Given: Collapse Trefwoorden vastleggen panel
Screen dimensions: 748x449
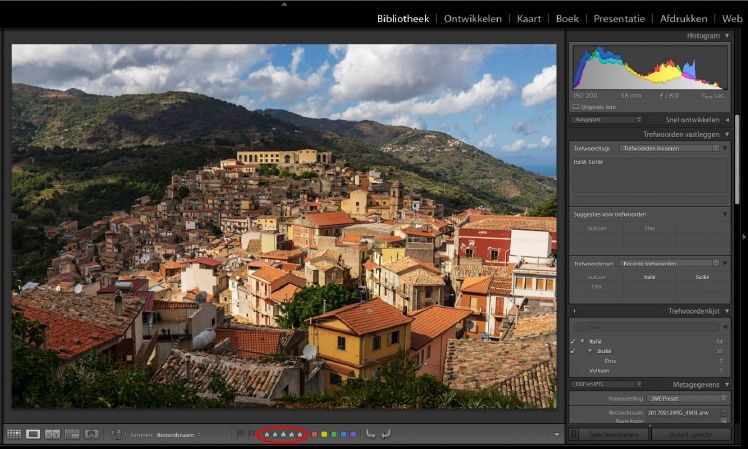Looking at the screenshot, I should (x=727, y=135).
